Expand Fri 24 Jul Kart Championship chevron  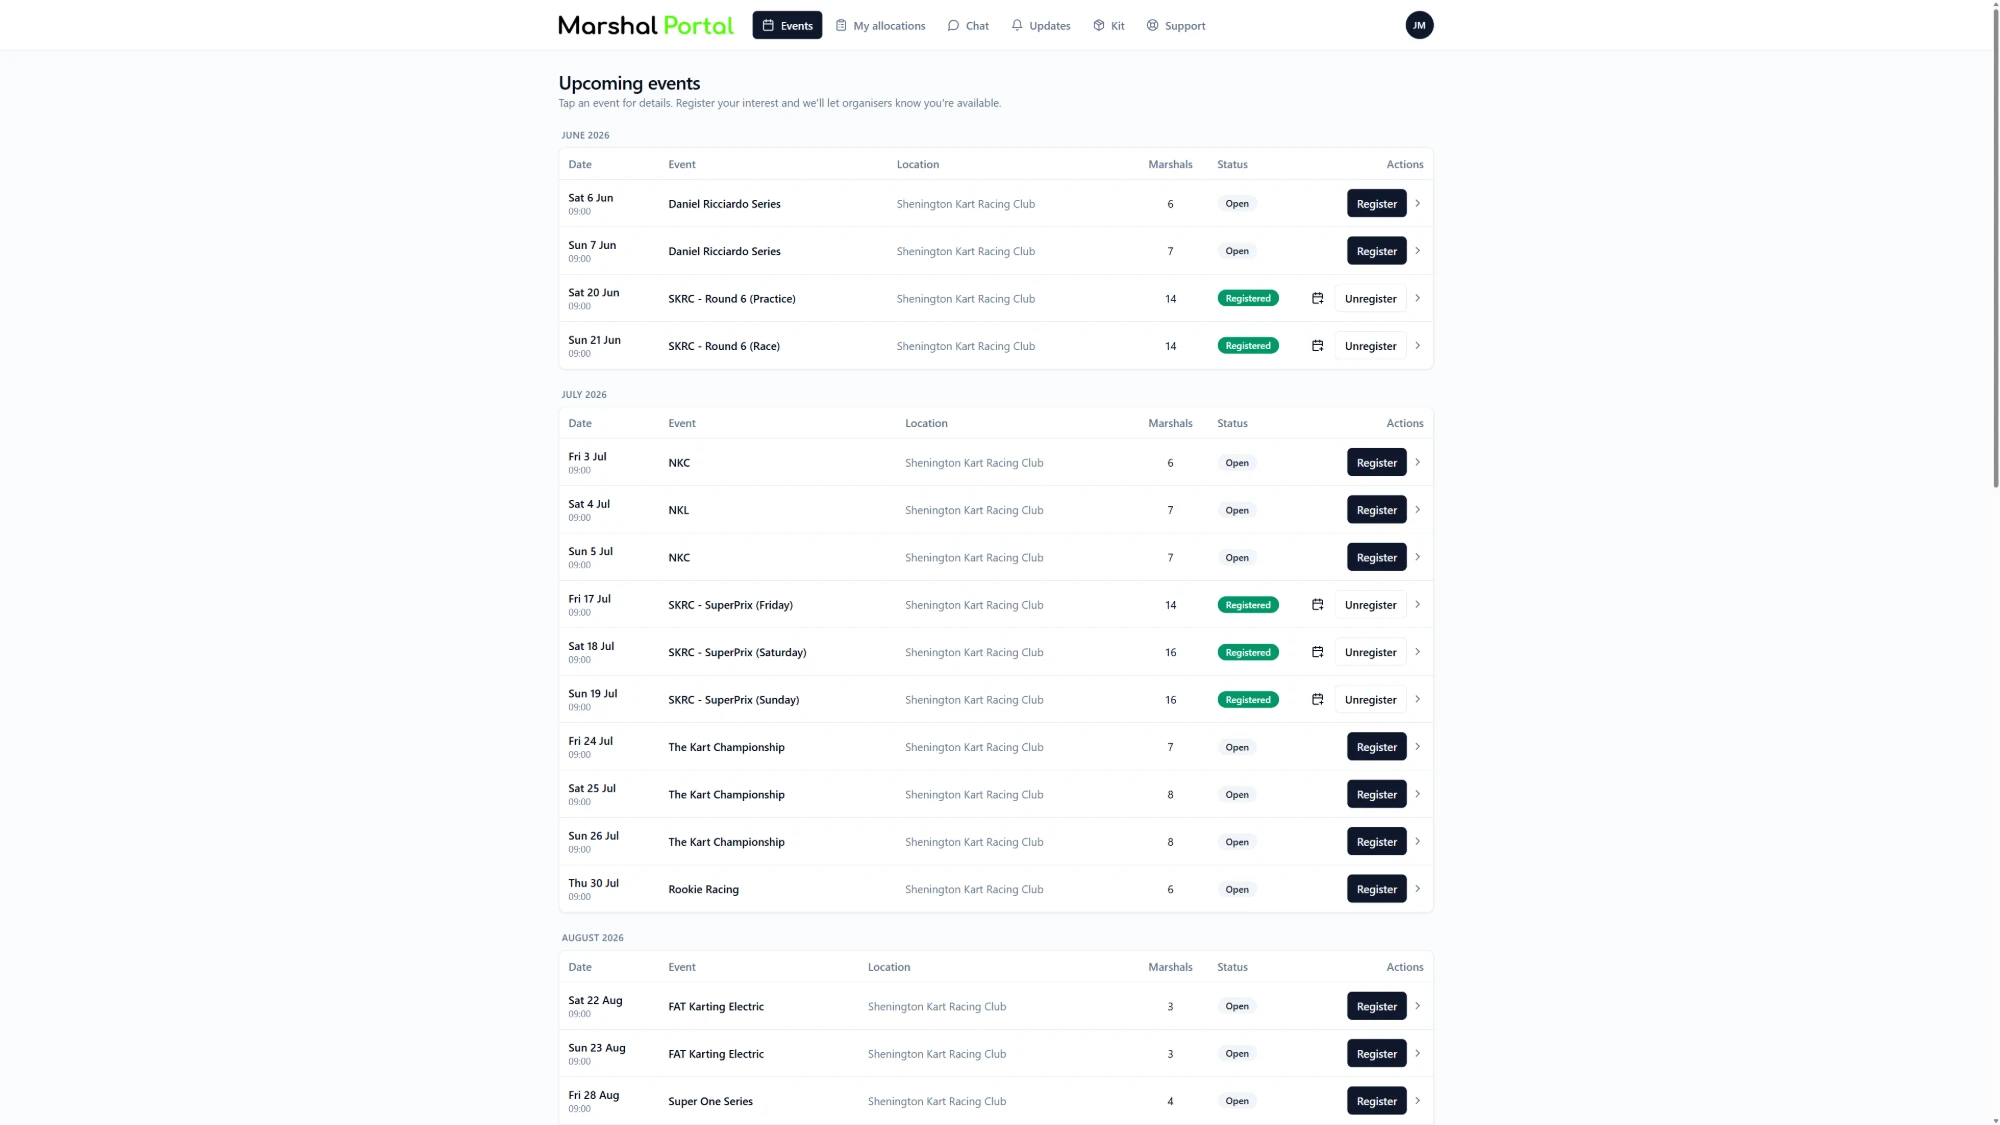click(x=1417, y=747)
